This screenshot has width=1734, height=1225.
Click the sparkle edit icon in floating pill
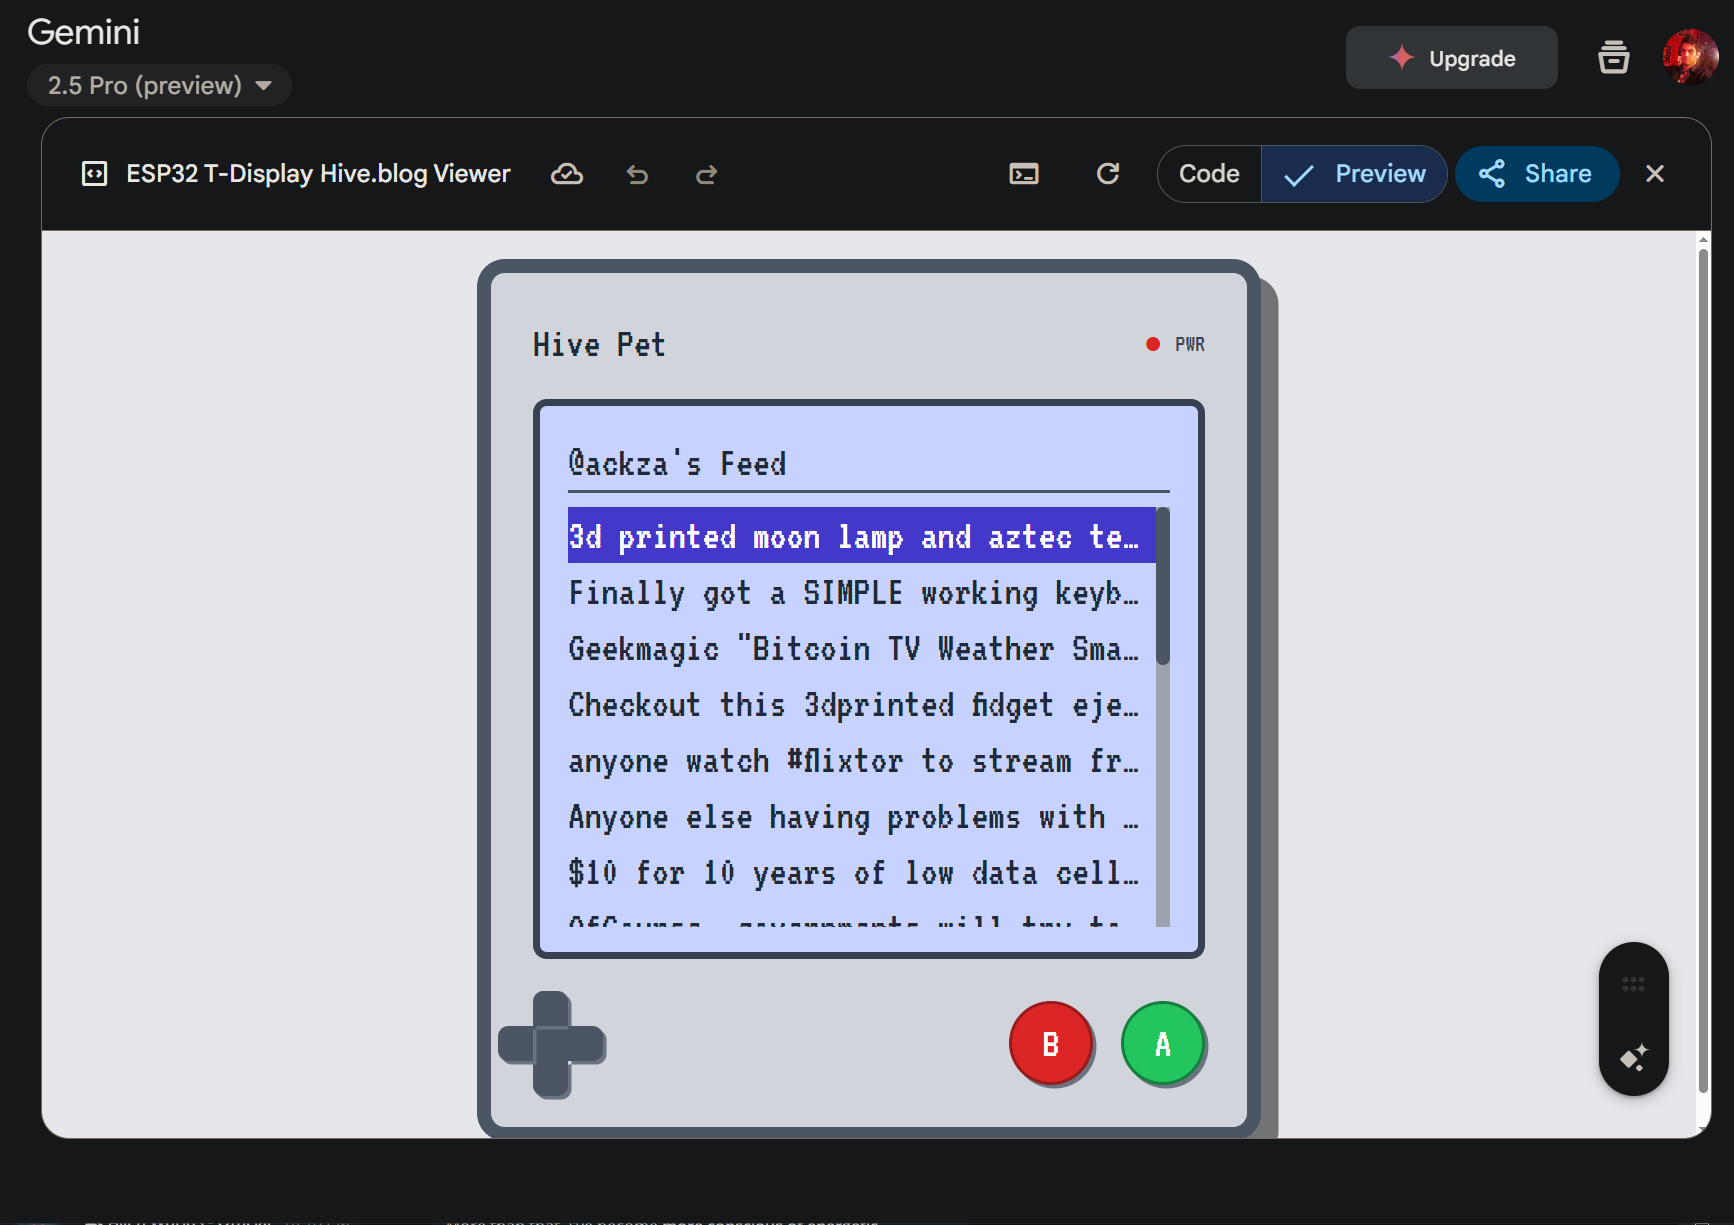1633,1057
